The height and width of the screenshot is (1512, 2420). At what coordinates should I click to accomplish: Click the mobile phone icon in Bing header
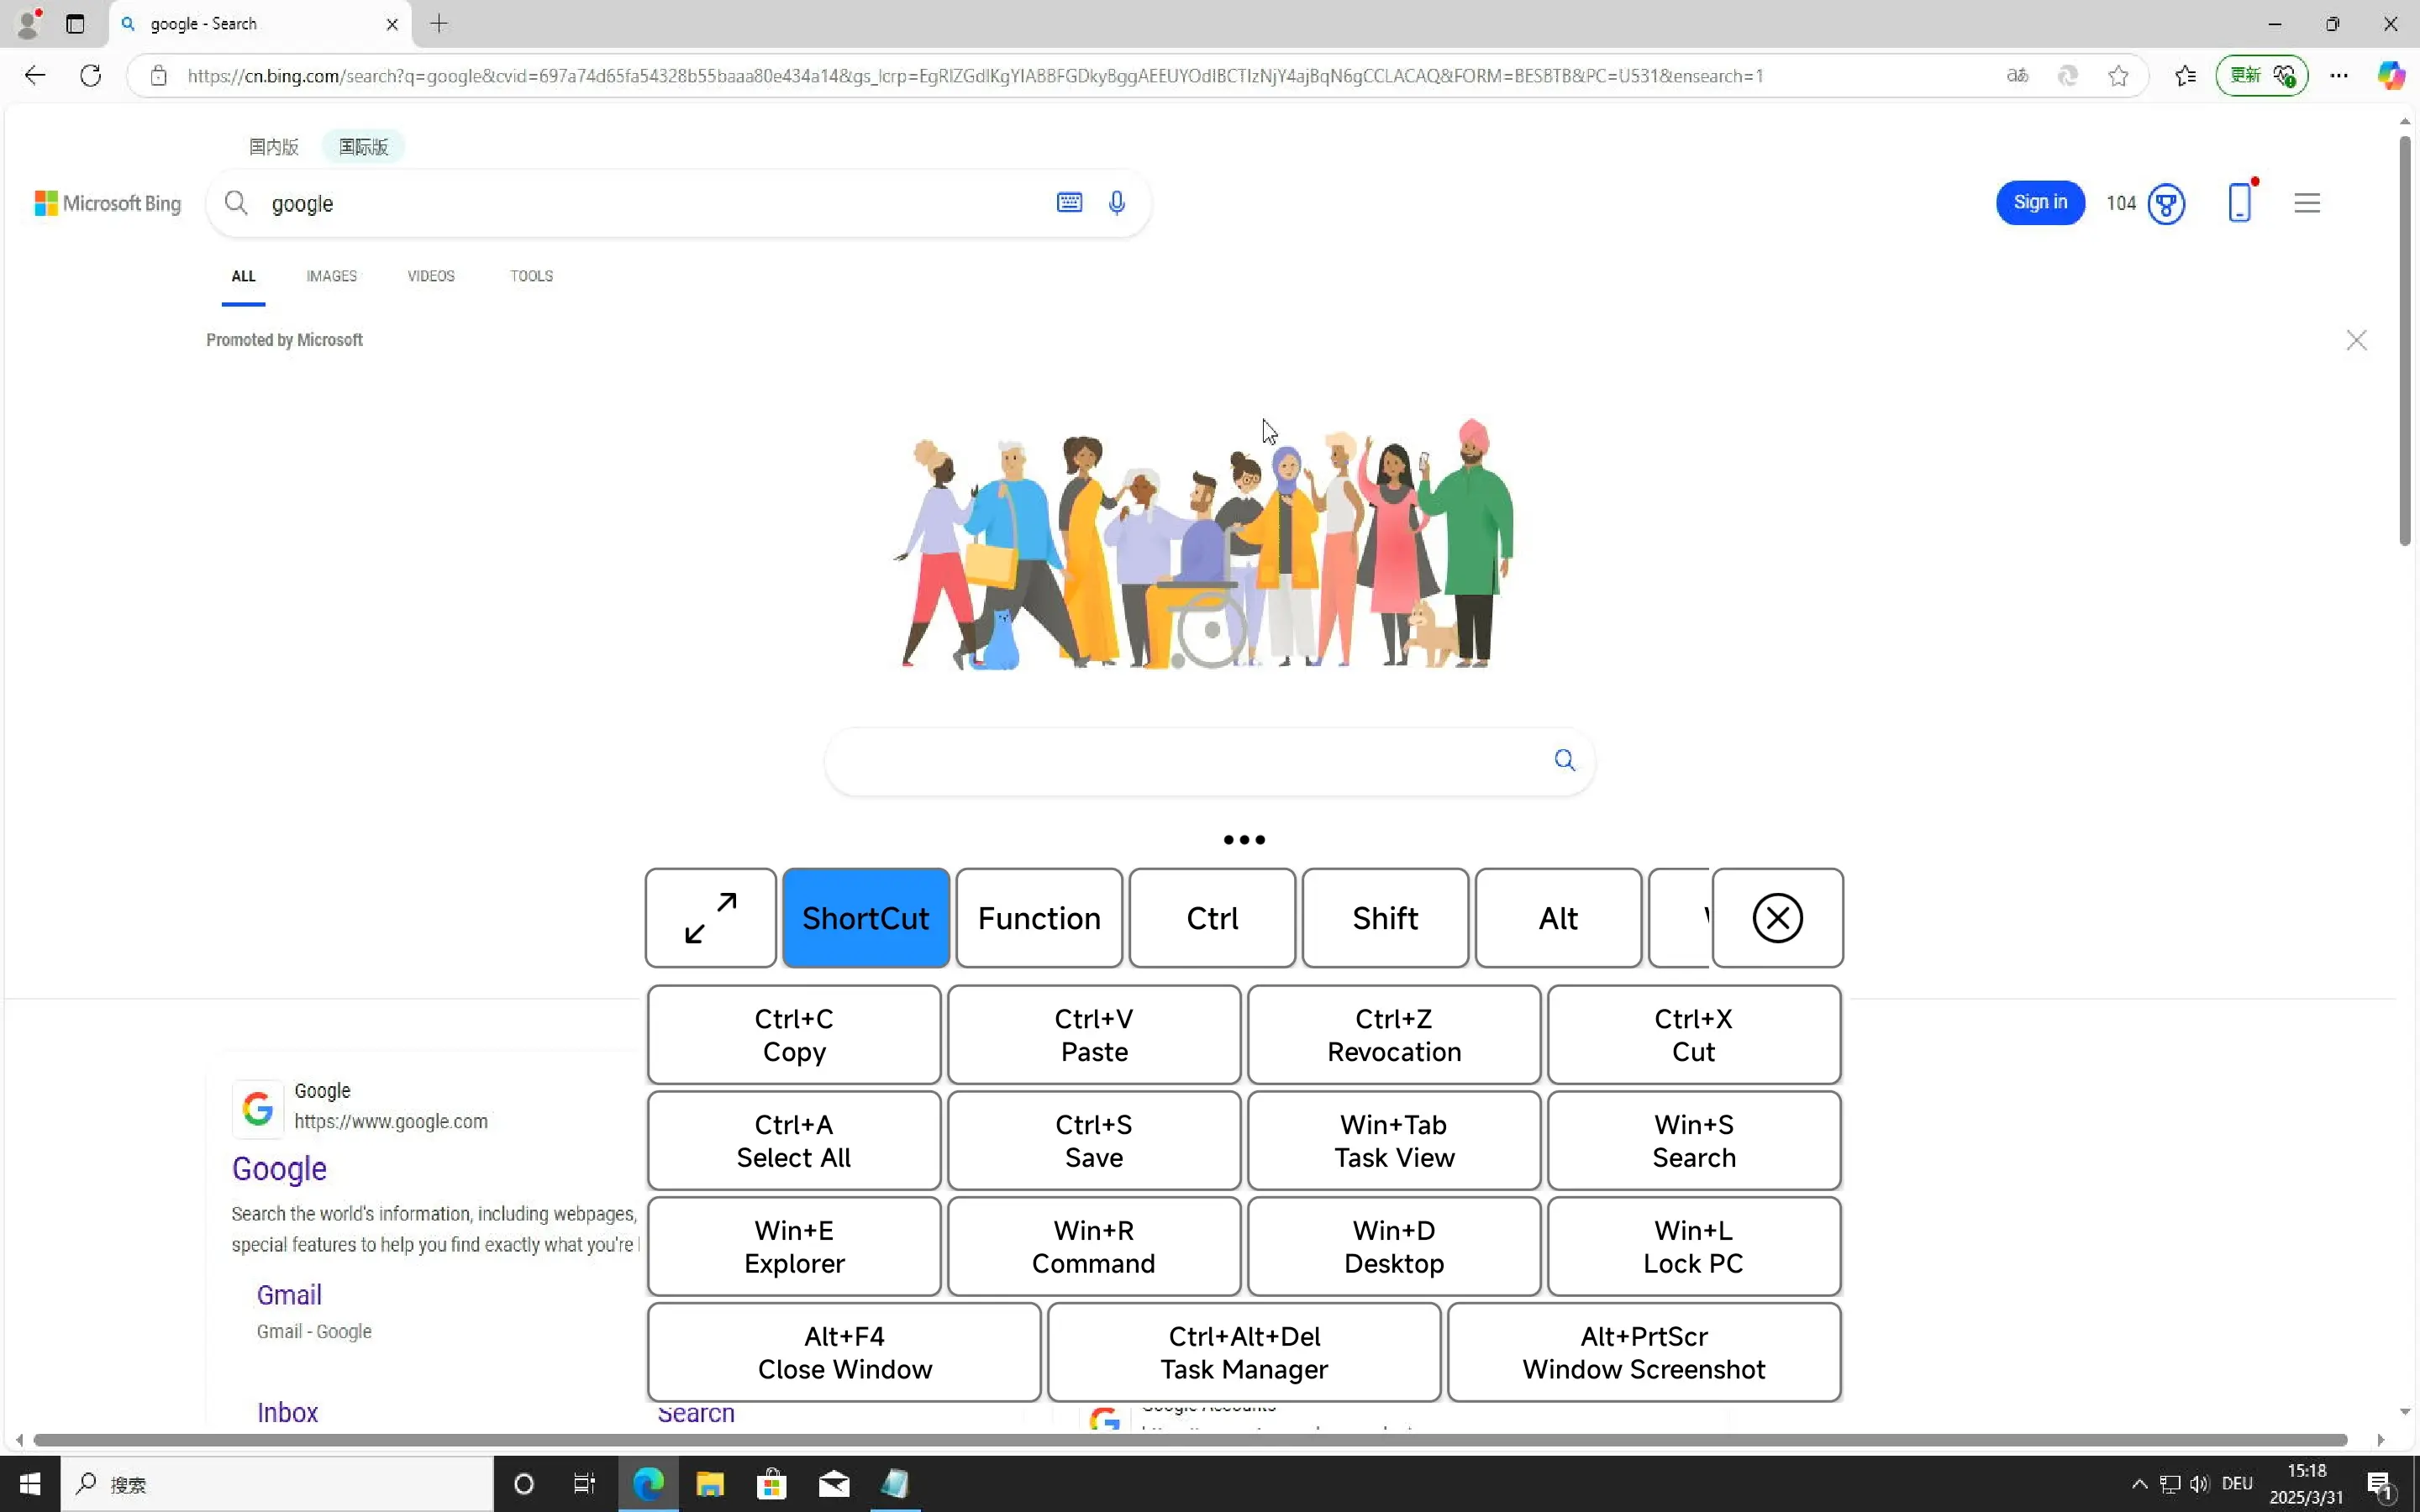pyautogui.click(x=2239, y=203)
